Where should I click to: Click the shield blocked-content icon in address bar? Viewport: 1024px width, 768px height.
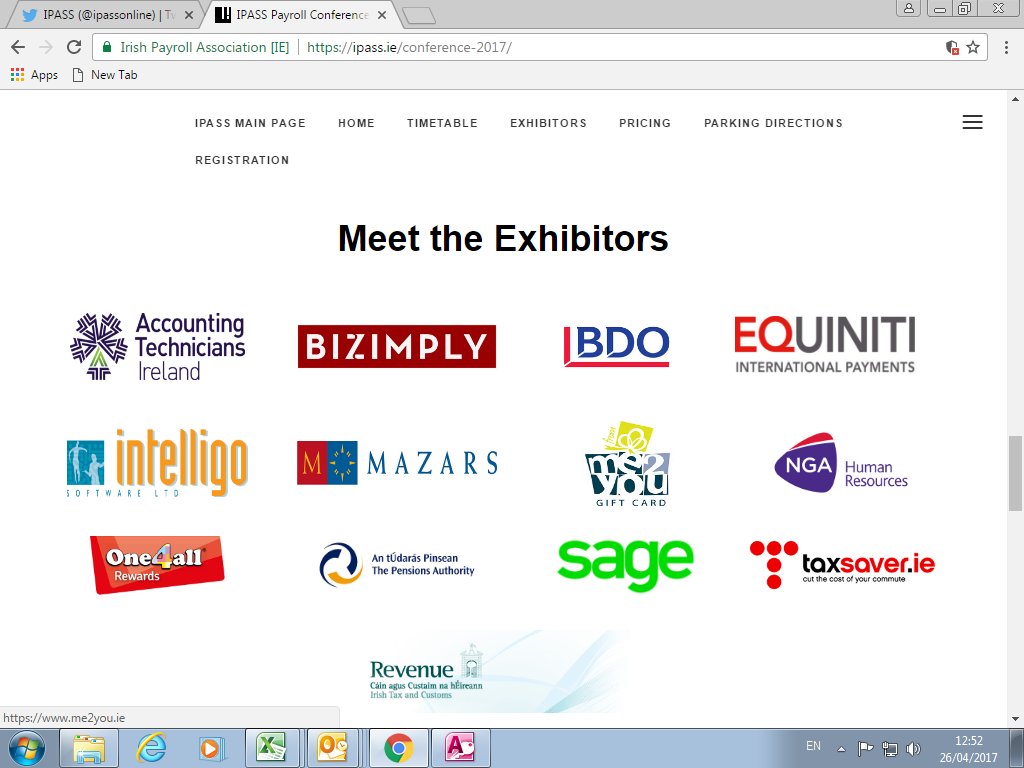click(x=952, y=47)
